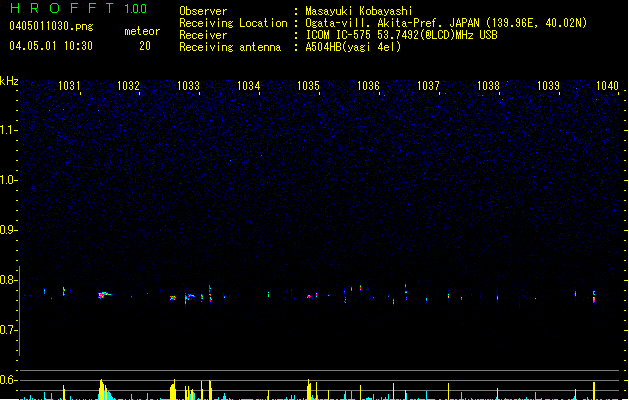Click the HROFFT 1.0.0 title text
This screenshot has height=400, width=629.
79,8
